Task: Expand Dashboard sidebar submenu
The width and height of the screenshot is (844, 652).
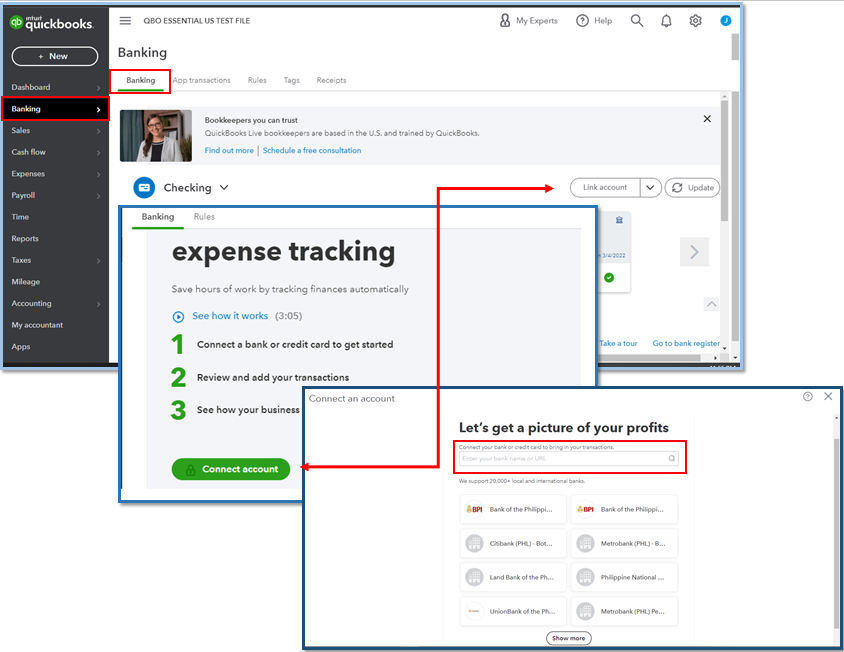Action: 99,88
